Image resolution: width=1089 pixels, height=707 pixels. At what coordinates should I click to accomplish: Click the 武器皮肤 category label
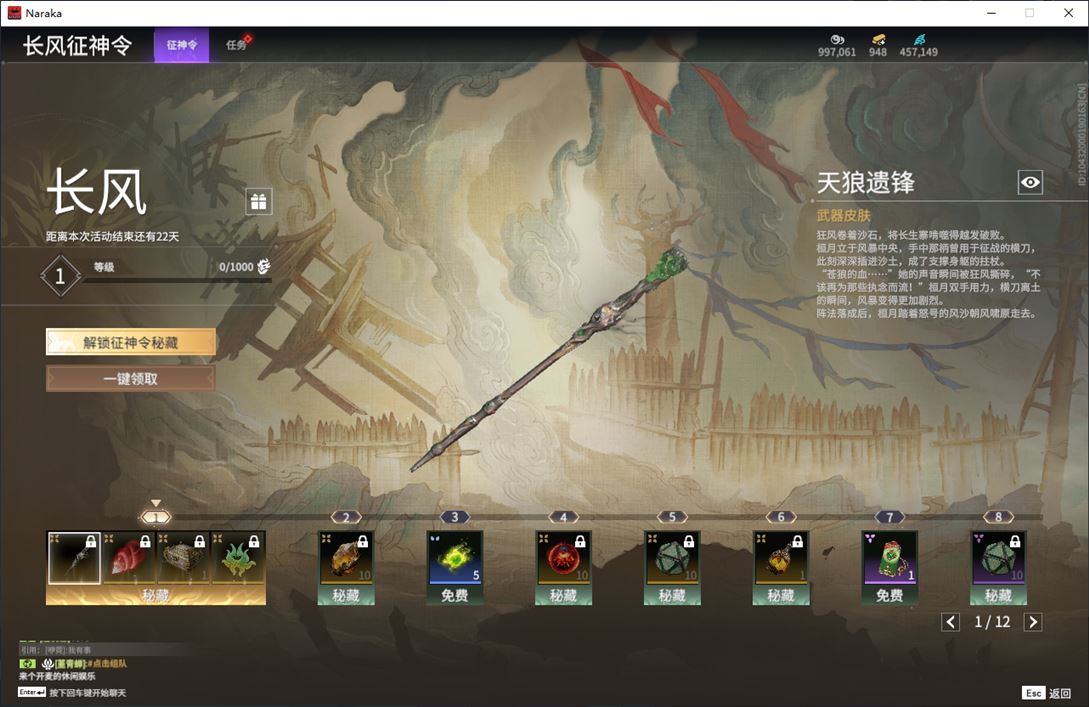click(x=843, y=215)
